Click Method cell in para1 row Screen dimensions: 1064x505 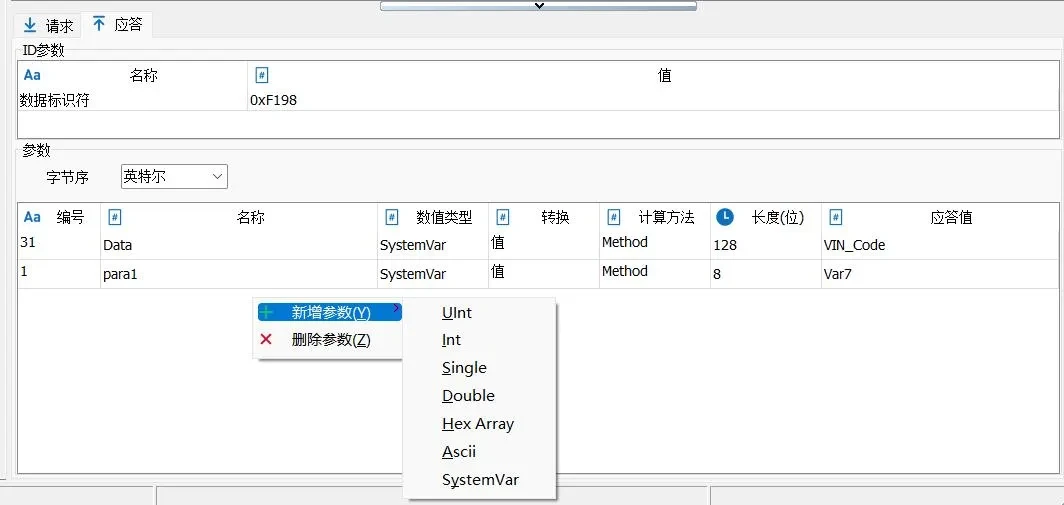tap(654, 274)
